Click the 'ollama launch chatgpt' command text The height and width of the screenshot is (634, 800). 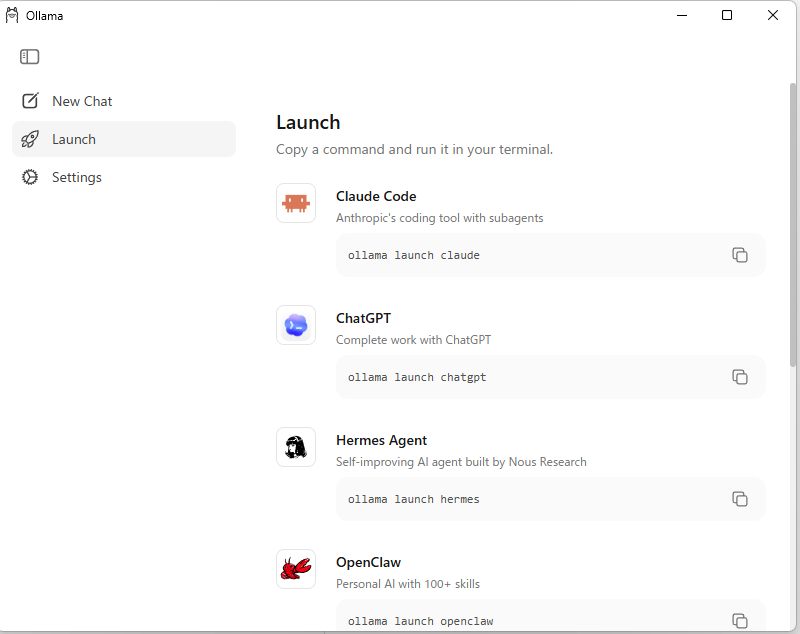tap(417, 377)
